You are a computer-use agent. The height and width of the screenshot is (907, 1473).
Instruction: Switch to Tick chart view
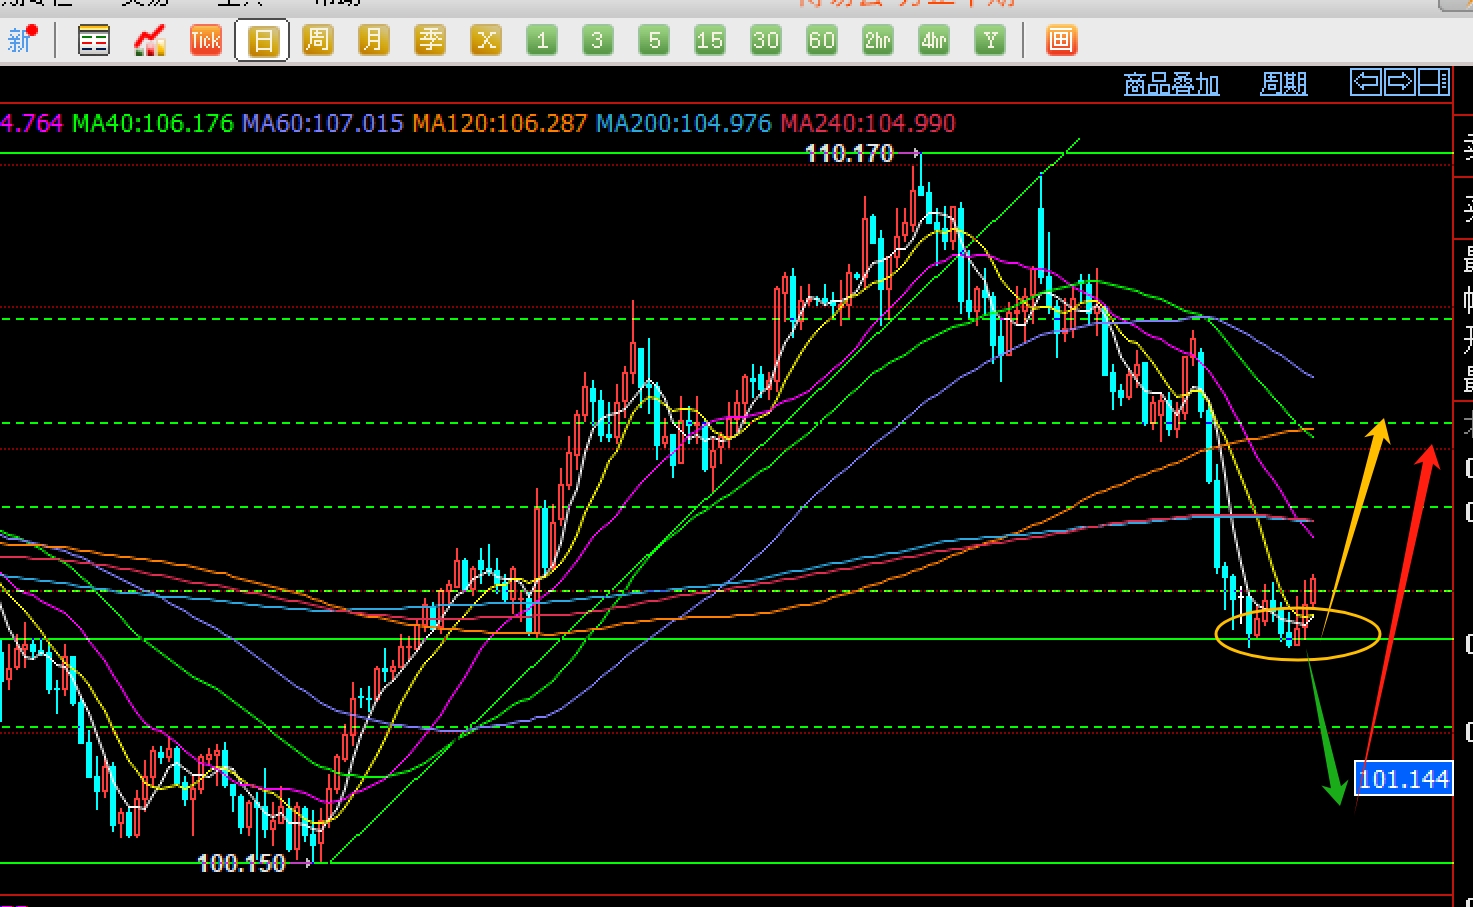pos(206,41)
